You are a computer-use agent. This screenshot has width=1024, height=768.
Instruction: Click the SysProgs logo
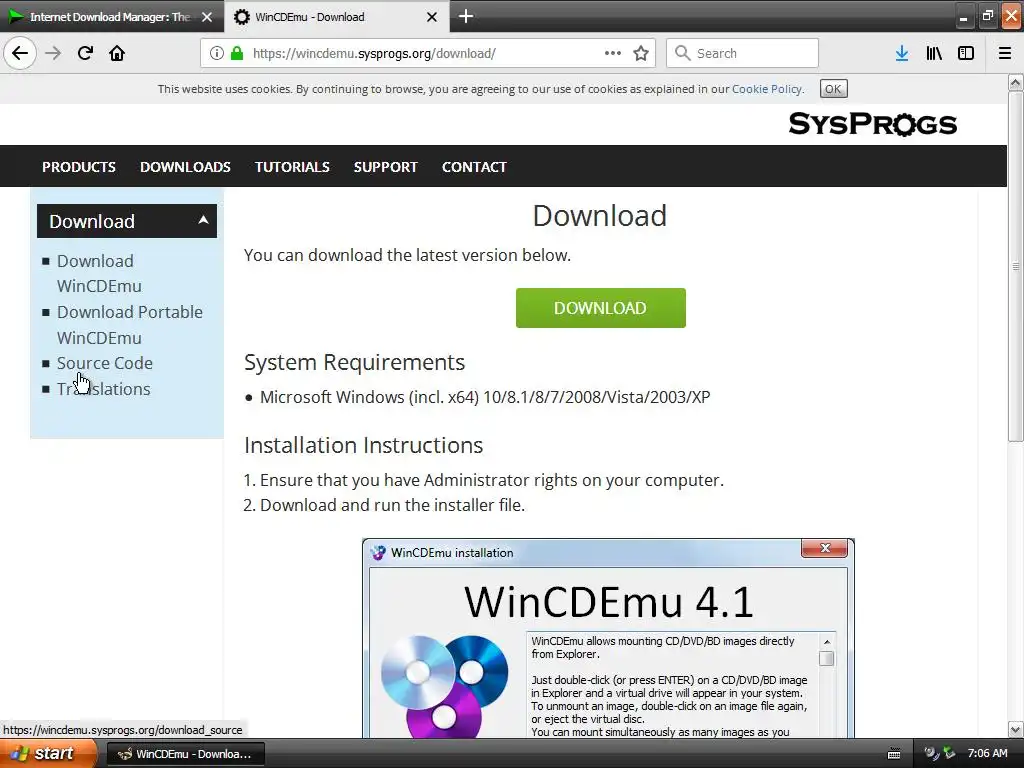pyautogui.click(x=872, y=123)
